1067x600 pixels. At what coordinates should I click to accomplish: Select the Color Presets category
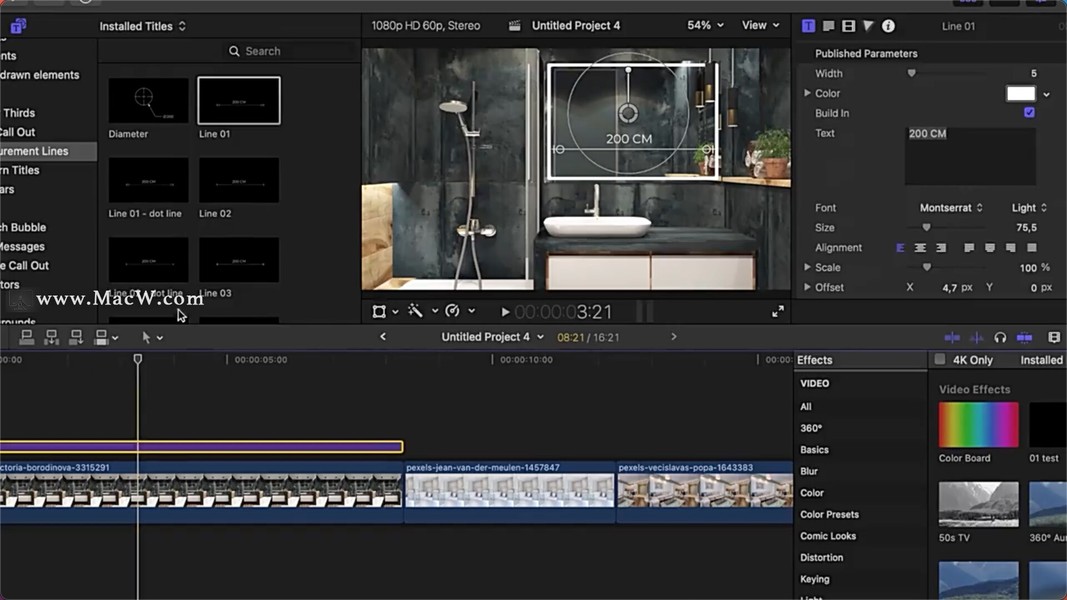click(829, 514)
